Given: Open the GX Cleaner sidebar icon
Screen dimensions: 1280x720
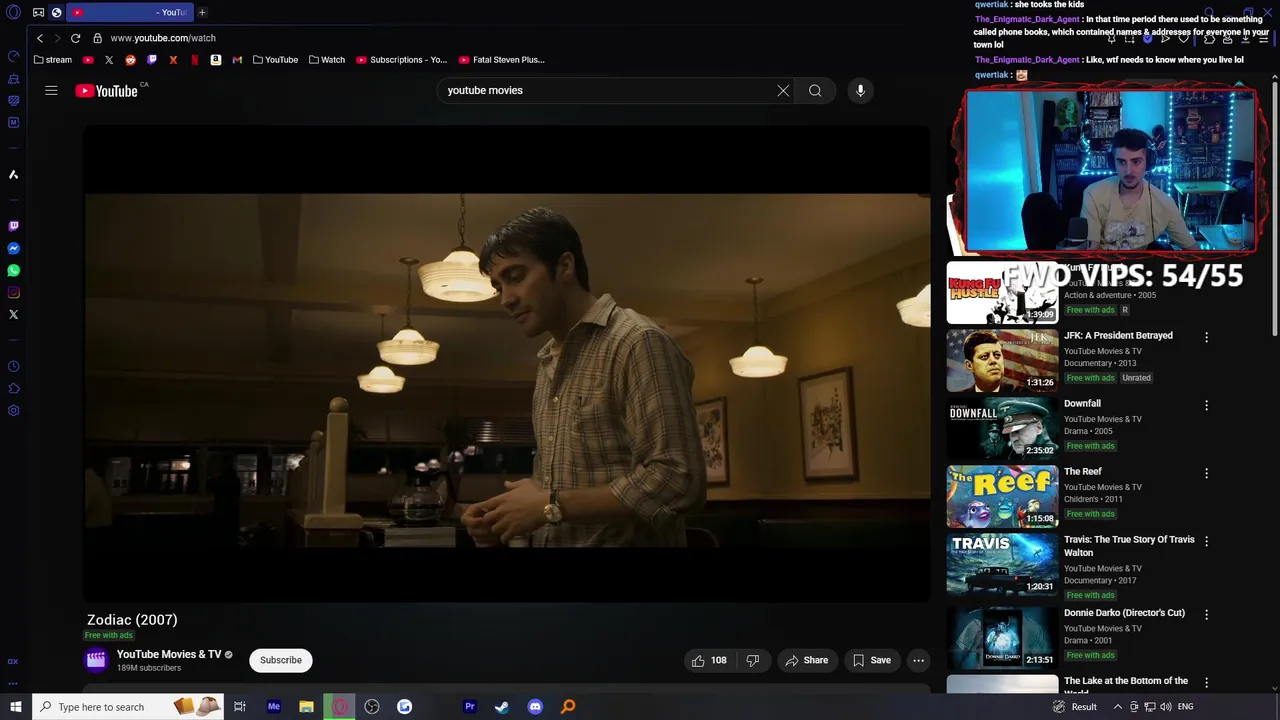Looking at the screenshot, I should tap(13, 78).
